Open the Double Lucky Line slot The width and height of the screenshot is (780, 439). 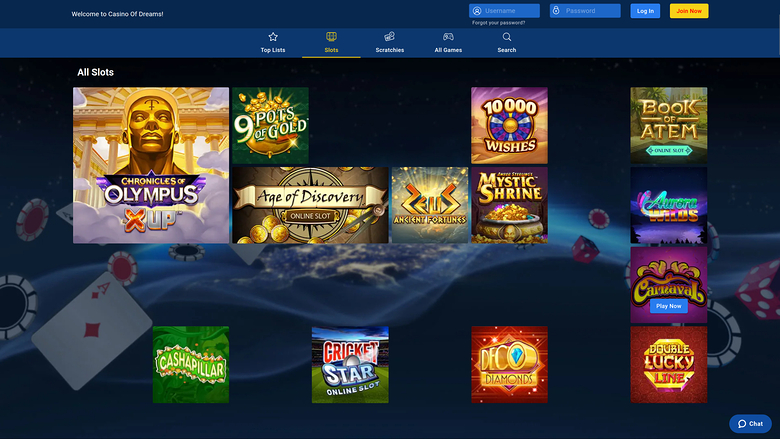669,364
